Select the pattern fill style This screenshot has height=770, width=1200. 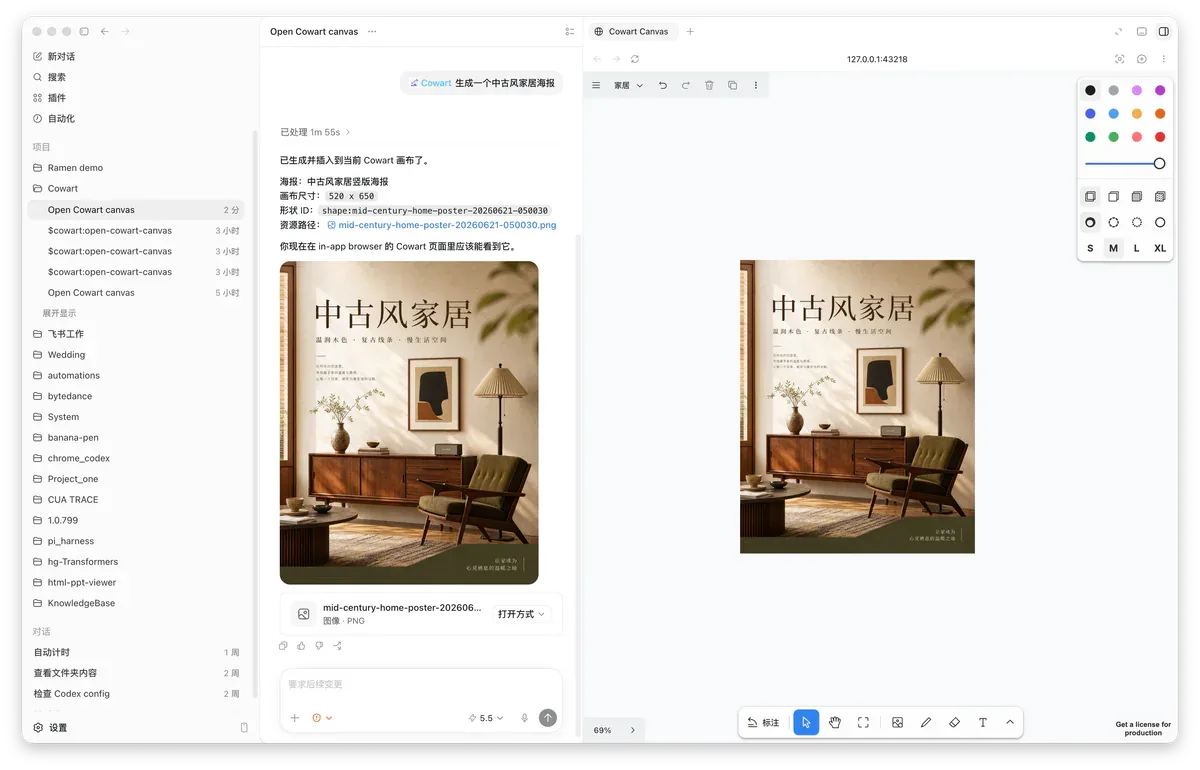[x=1160, y=197]
